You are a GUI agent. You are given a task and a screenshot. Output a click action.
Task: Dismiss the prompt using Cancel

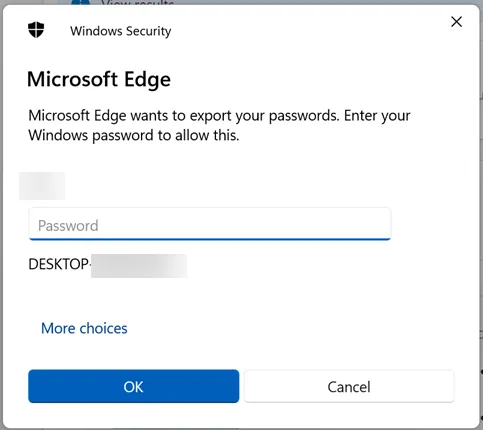[349, 386]
